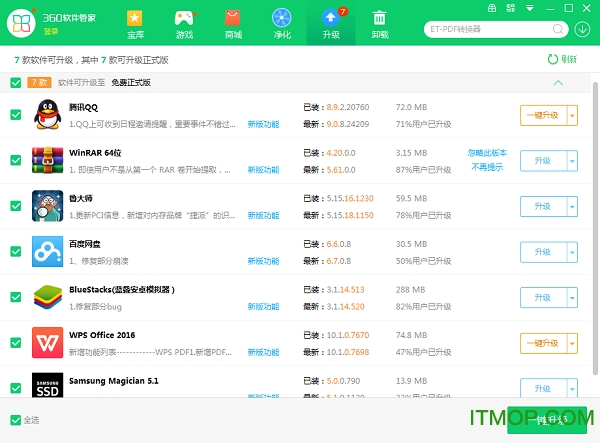
Task: Uncheck the 鲁大师 checkbox
Action: (16, 206)
